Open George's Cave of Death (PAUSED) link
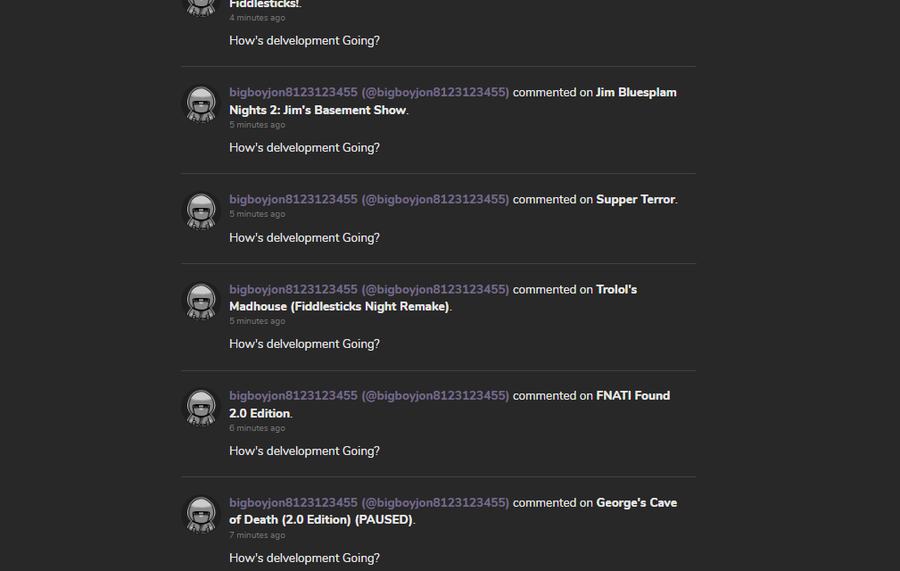 pyautogui.click(x=453, y=511)
